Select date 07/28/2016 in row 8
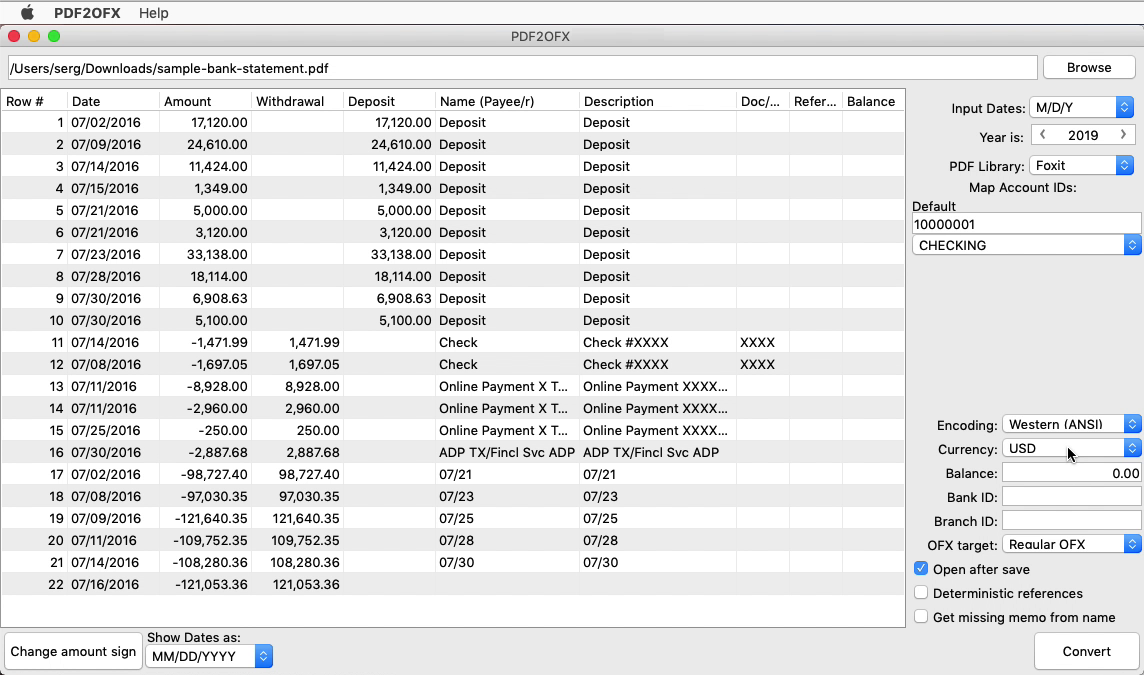 click(x=113, y=276)
